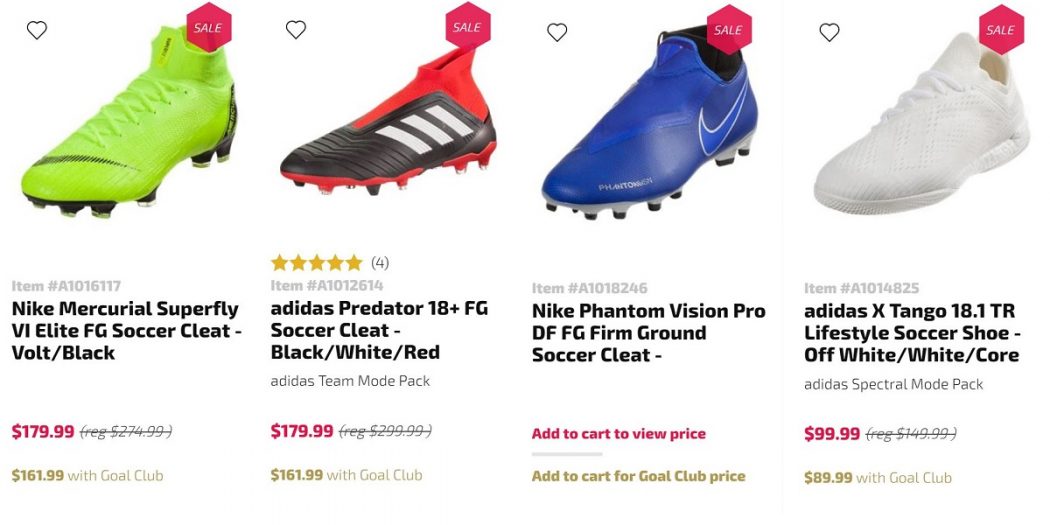
Task: Add Nike Phantom Vision Pro to wishlist
Action: click(x=557, y=32)
